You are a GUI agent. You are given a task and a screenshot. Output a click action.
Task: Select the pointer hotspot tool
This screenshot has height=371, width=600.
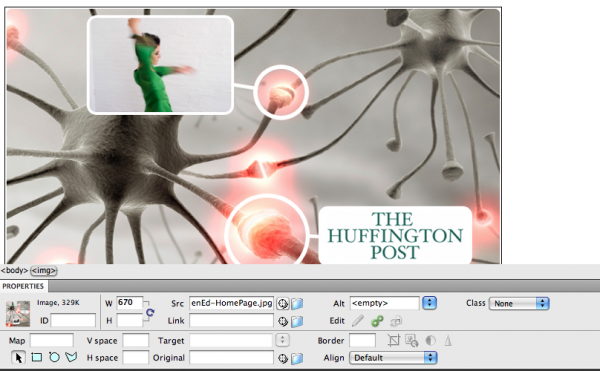18,357
